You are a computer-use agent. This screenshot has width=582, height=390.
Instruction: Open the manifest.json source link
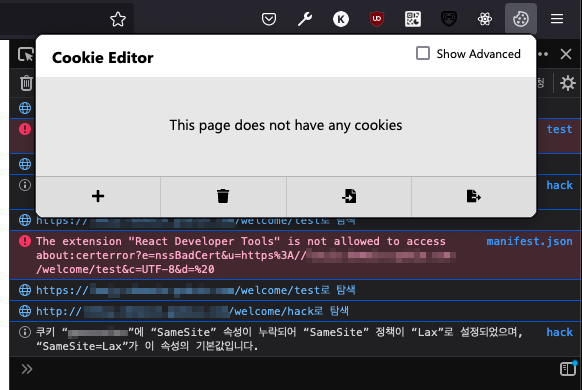529,241
